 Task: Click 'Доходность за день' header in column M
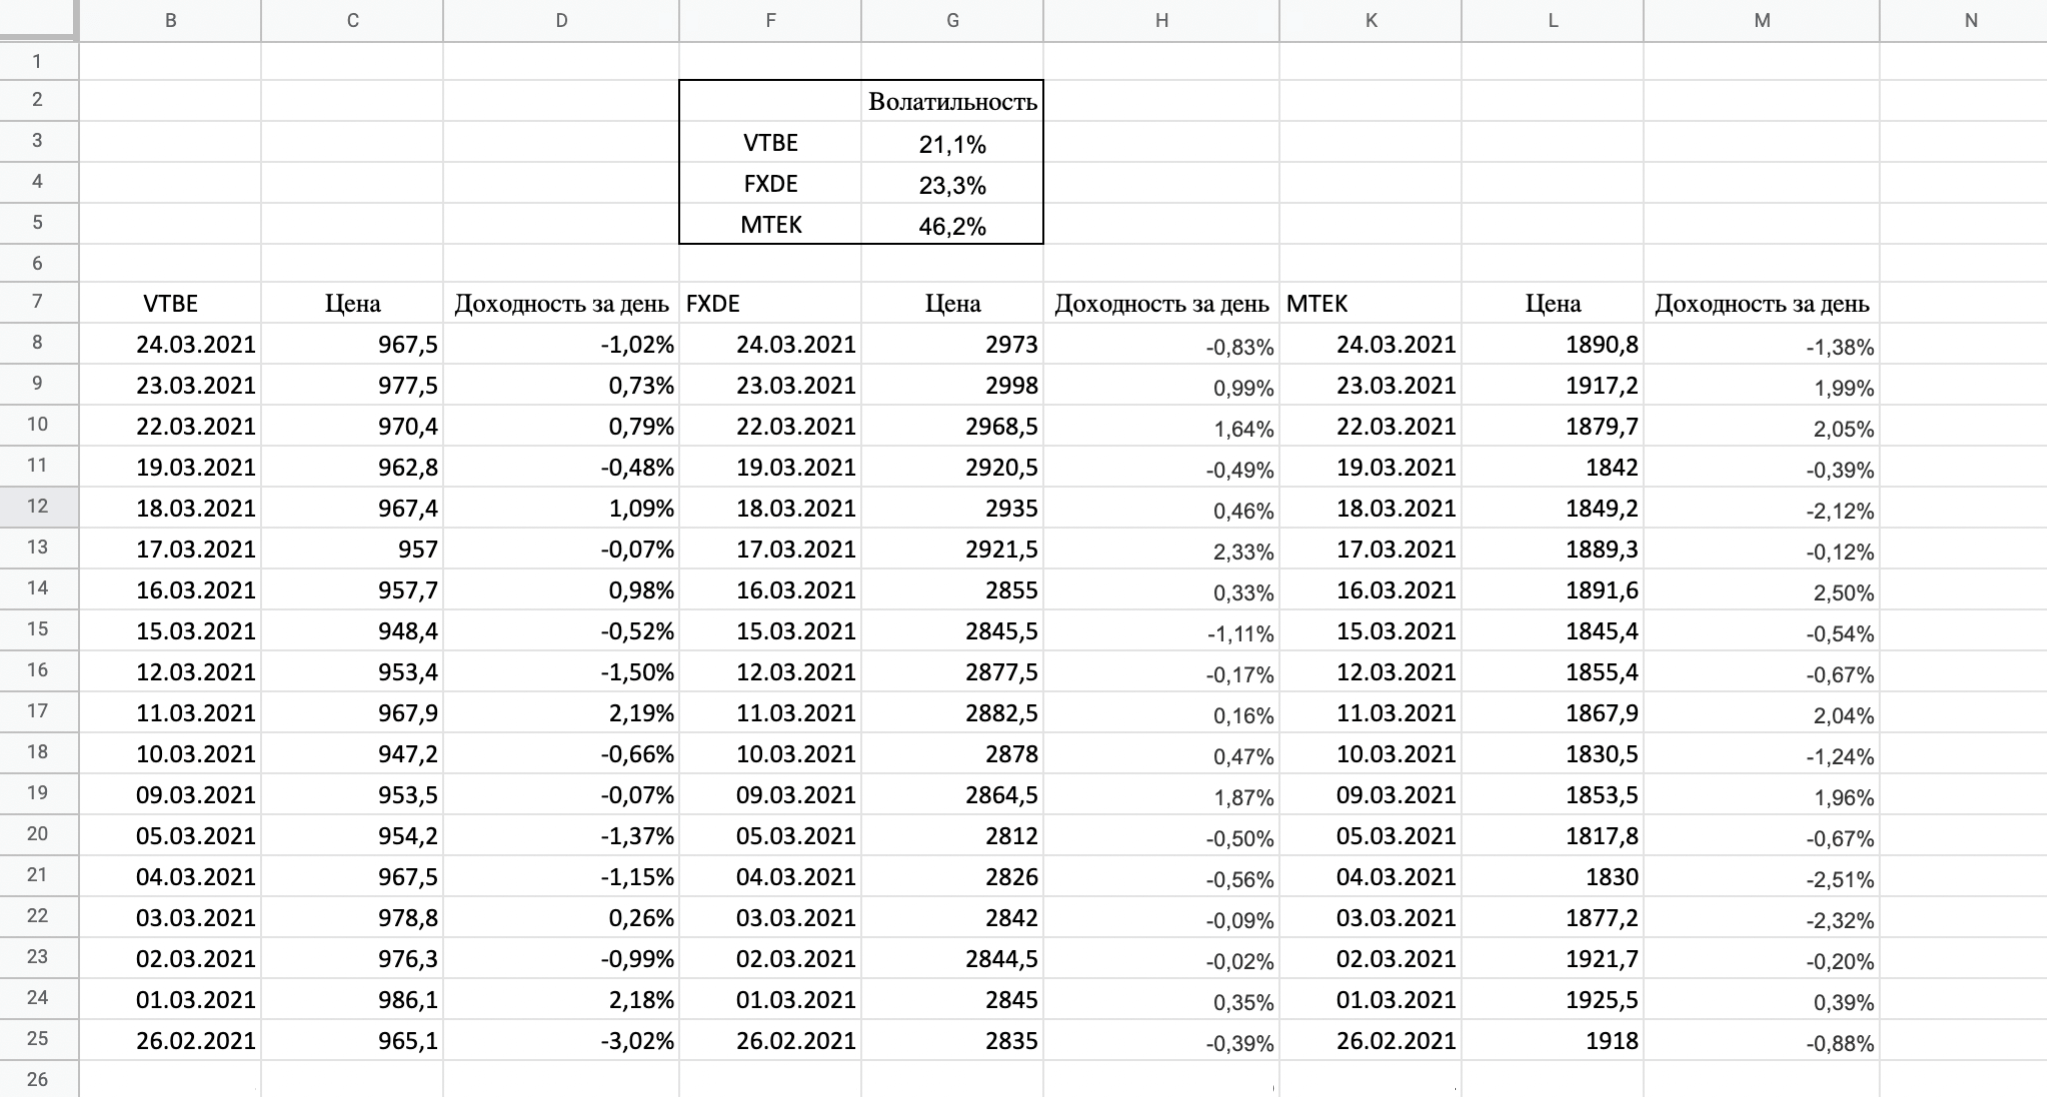coord(1761,303)
